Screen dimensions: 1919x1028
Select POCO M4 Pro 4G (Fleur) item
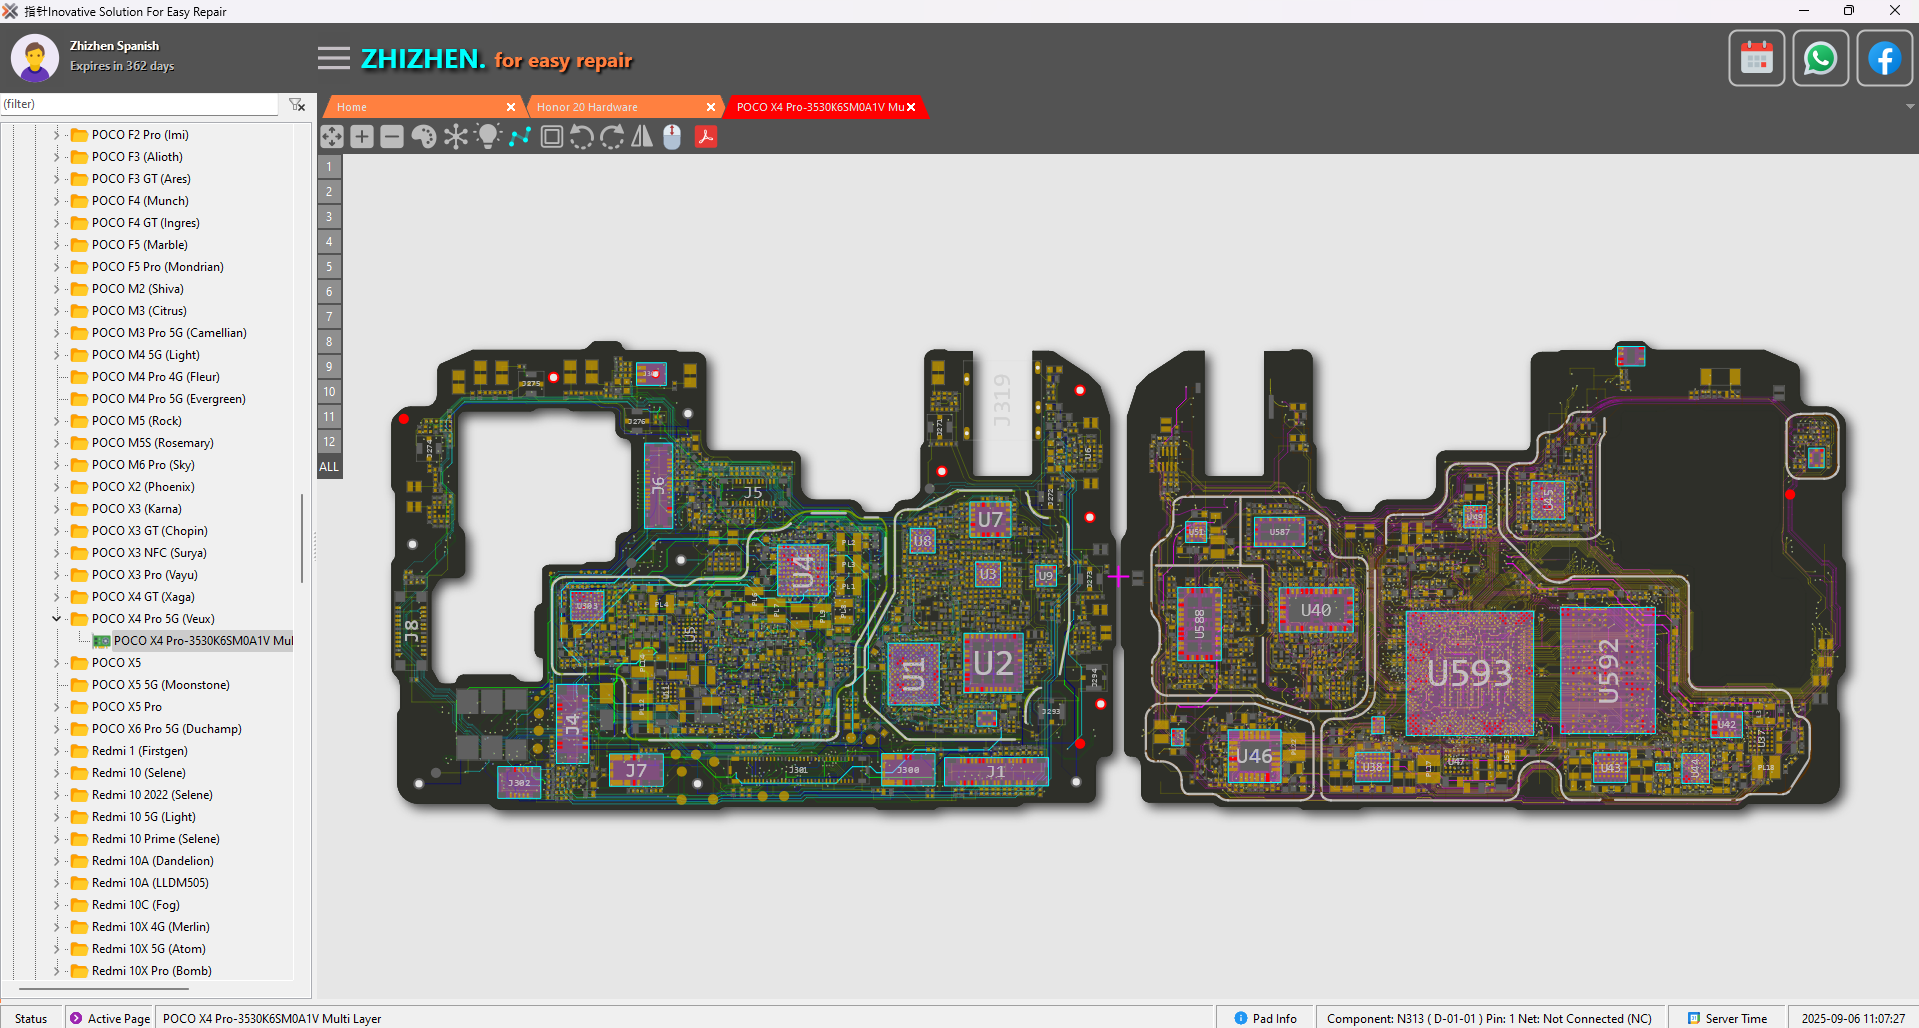tap(155, 376)
